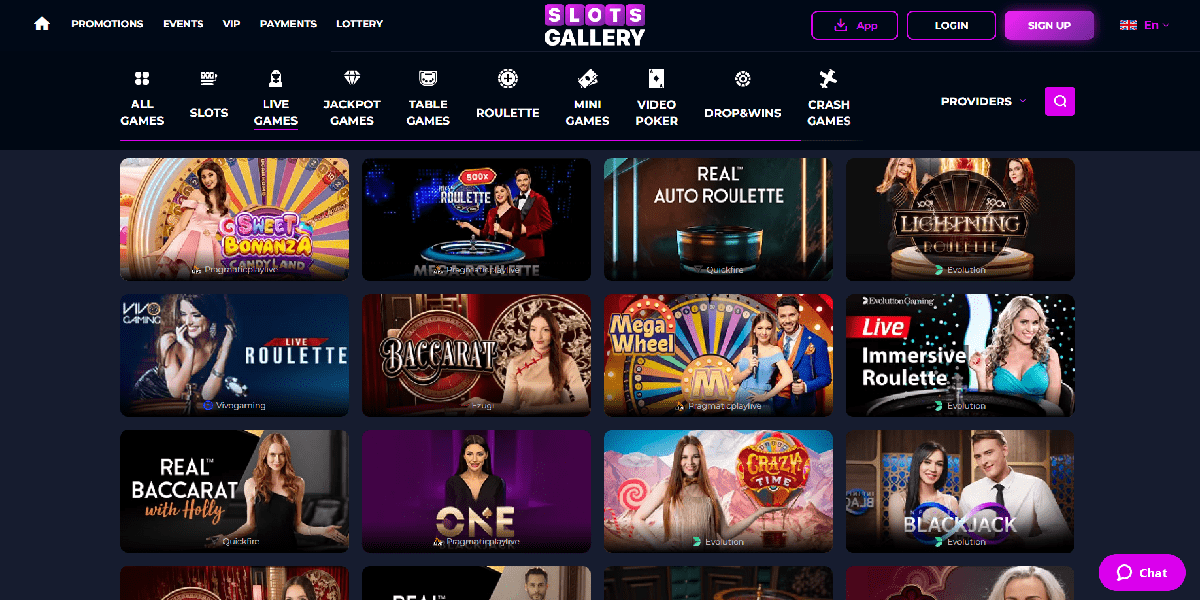This screenshot has width=1200, height=600.
Task: Go to the home page via house icon
Action: tap(42, 24)
